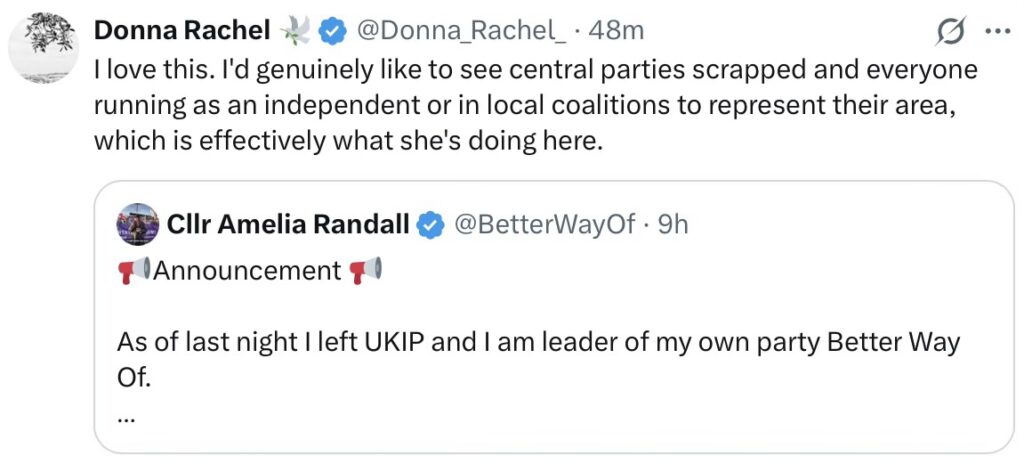Click the megaphone emoji before Announcement
Screen dimensions: 1024x464
tap(132, 271)
